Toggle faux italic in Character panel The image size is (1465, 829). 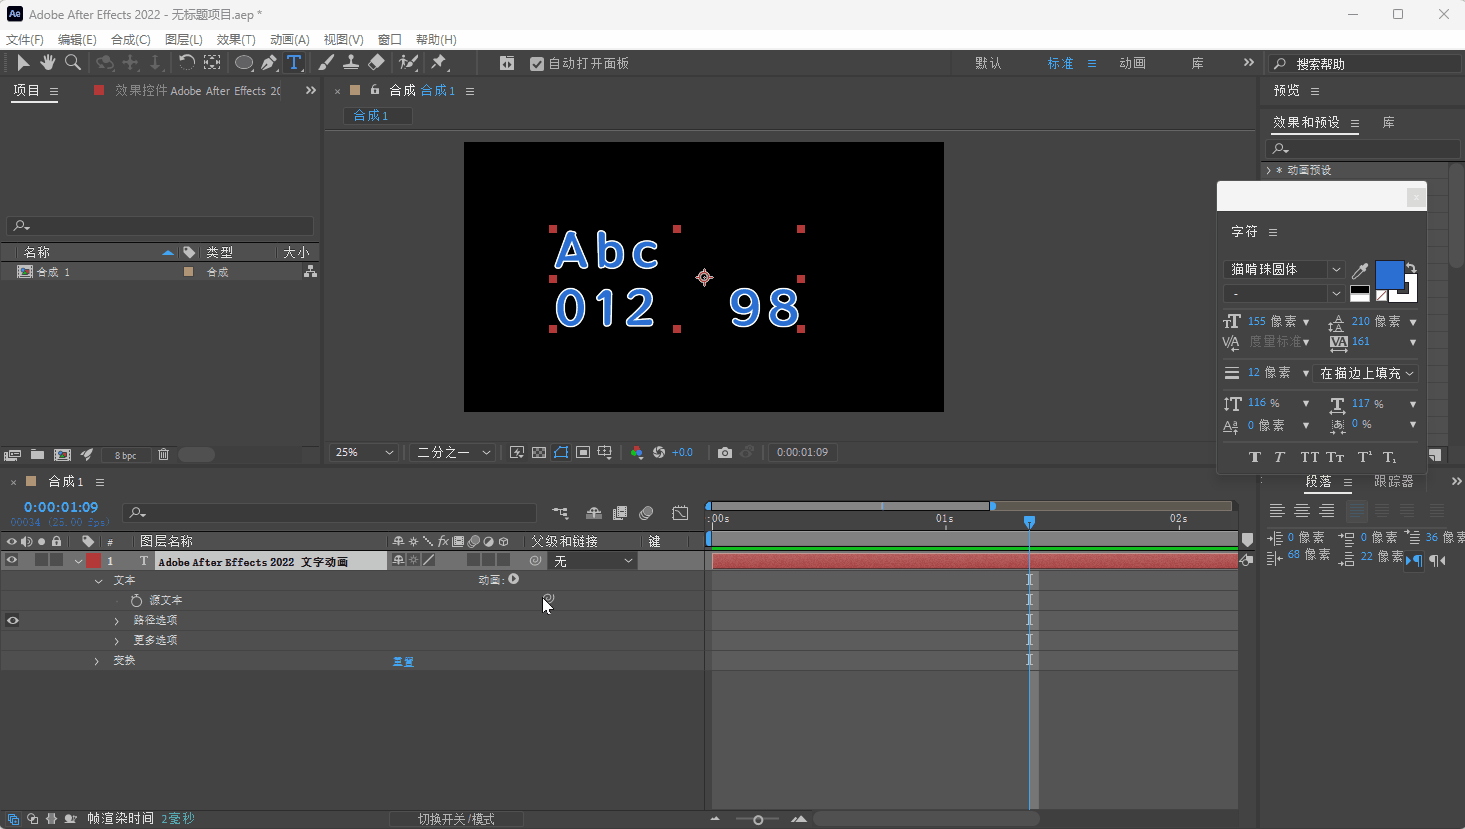point(1279,457)
